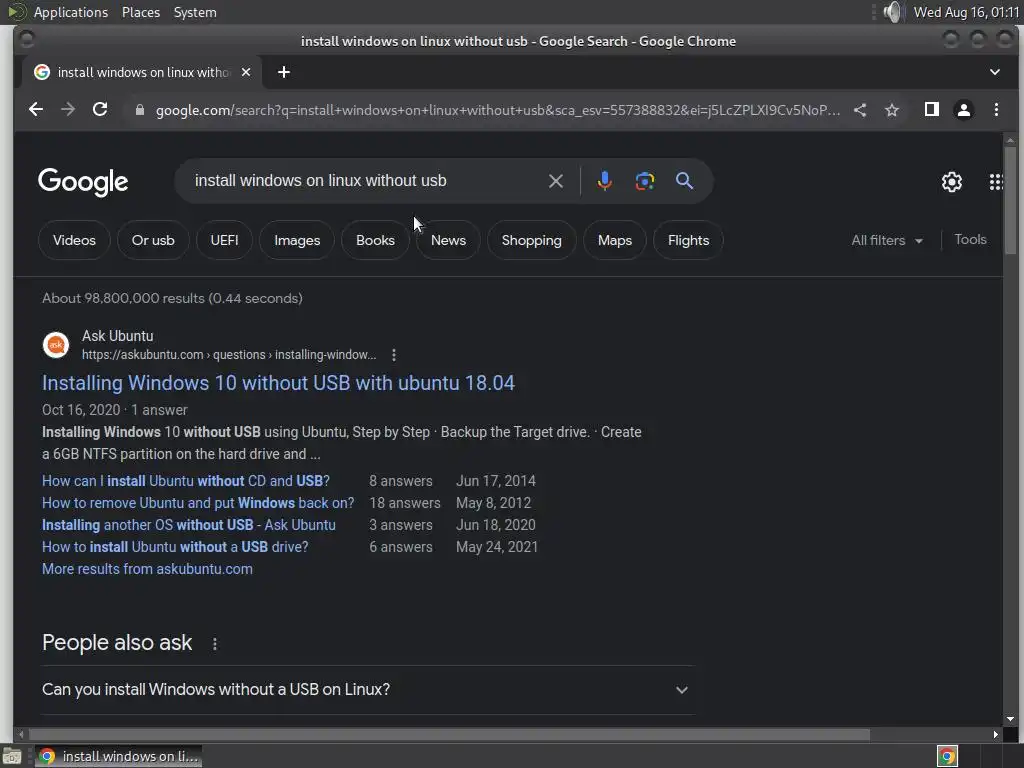This screenshot has width=1024, height=768.
Task: Open the tab search dropdown chevron
Action: coord(995,72)
